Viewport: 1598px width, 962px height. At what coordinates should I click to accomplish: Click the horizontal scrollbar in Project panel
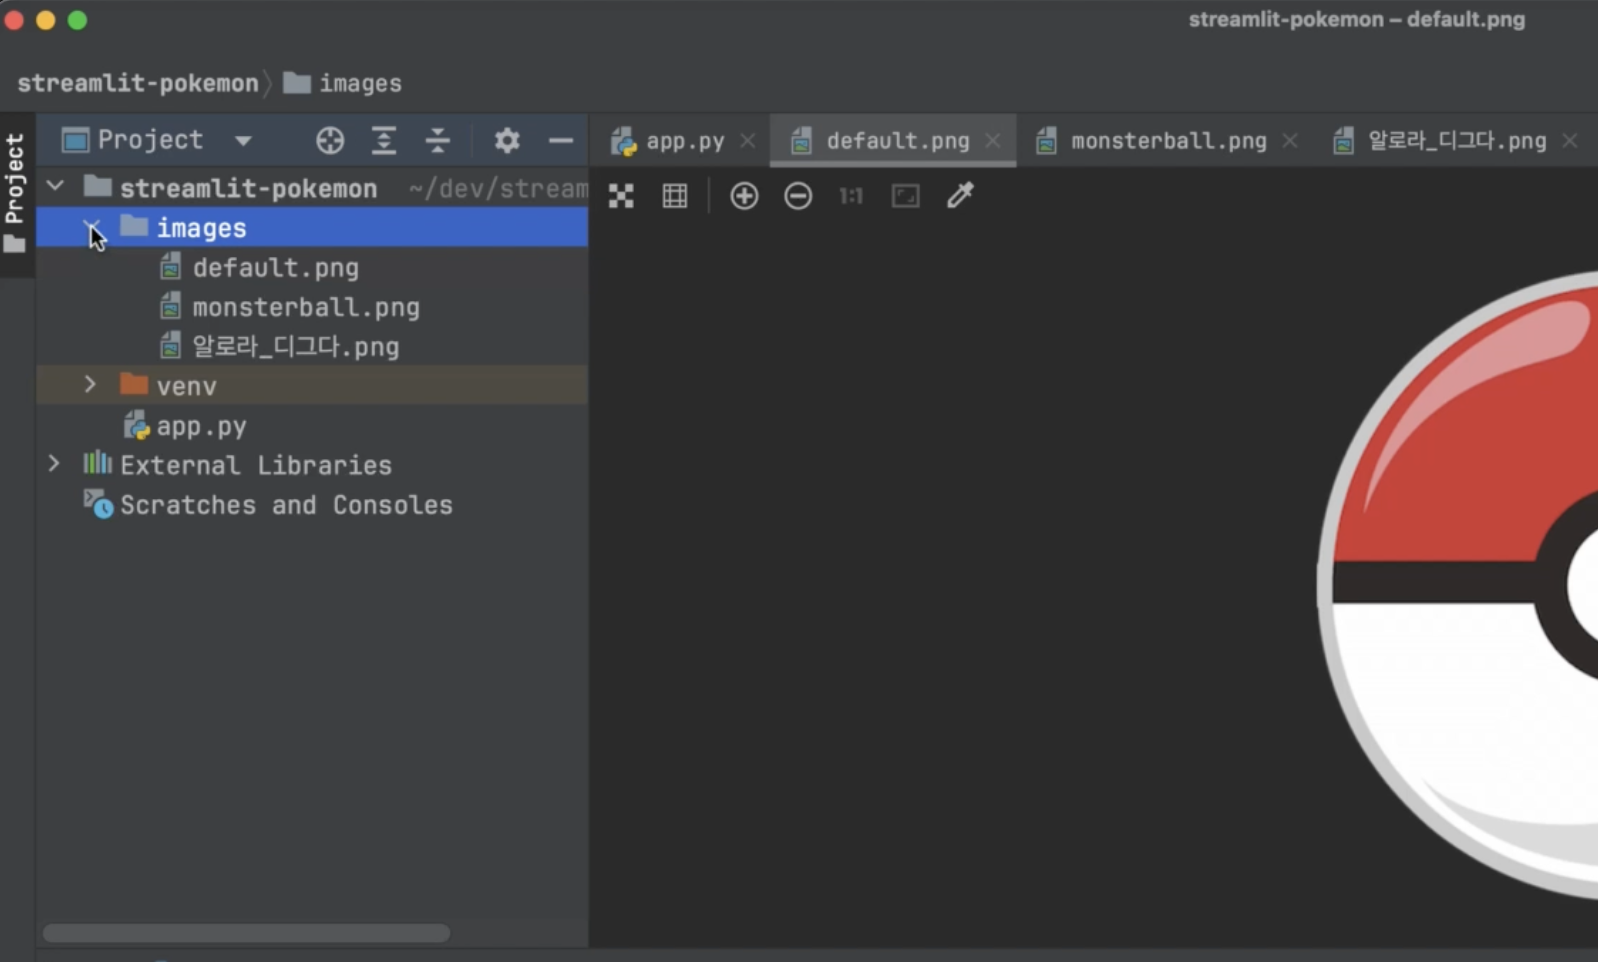coord(246,933)
